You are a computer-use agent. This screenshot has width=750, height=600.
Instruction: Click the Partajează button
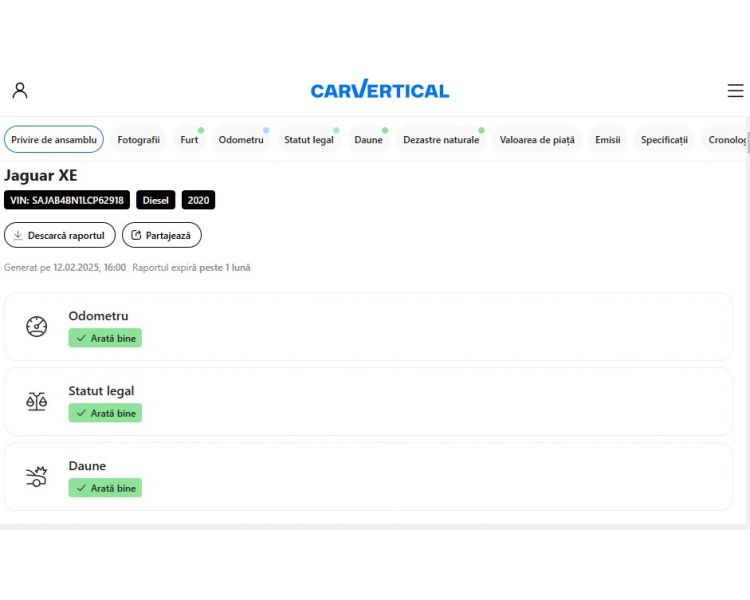click(162, 235)
